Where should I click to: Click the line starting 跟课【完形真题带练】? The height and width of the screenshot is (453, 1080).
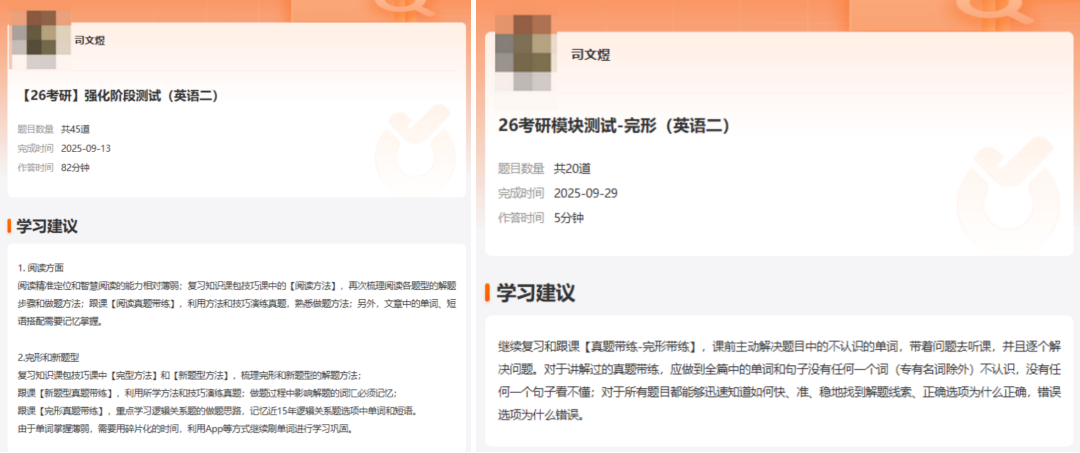pos(220,412)
